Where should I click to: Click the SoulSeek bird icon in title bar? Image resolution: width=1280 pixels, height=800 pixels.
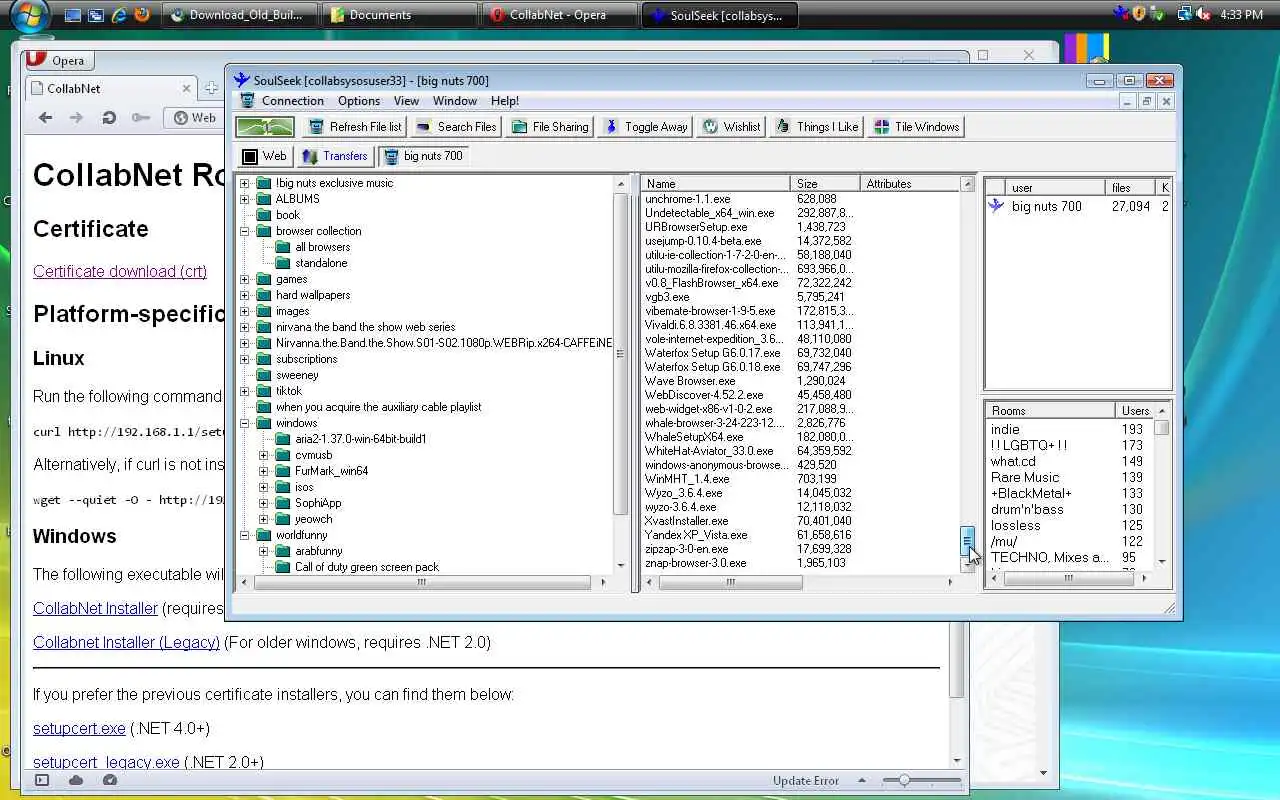[x=241, y=80]
